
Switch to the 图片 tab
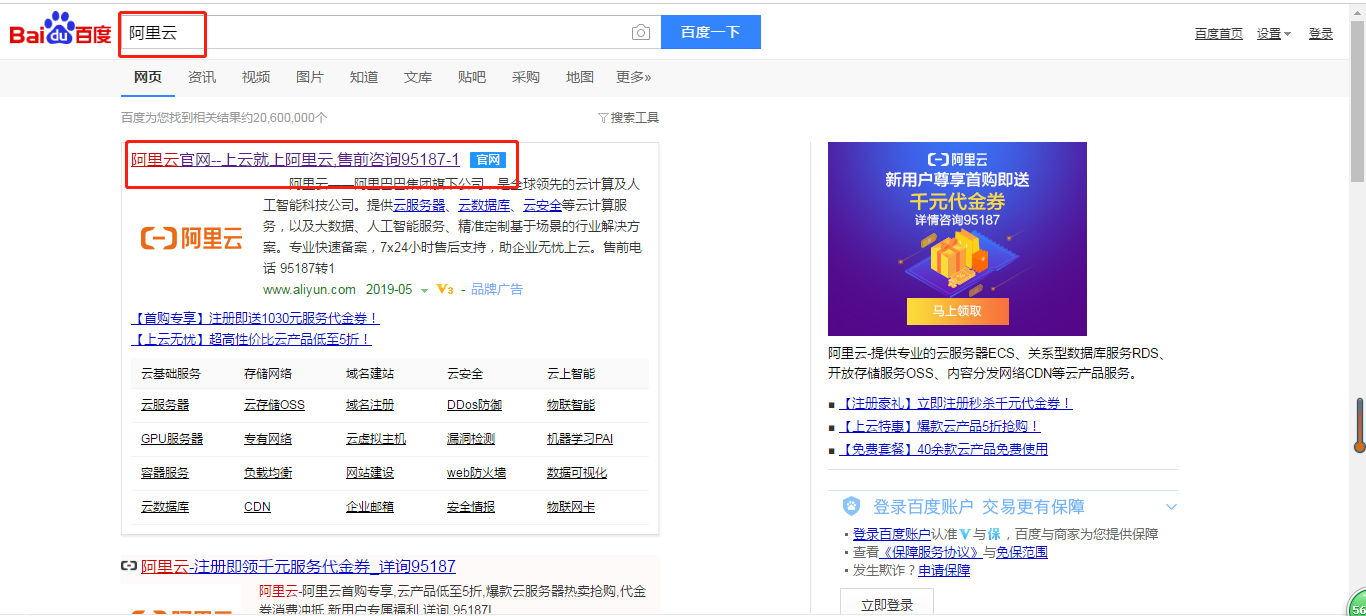click(x=310, y=77)
